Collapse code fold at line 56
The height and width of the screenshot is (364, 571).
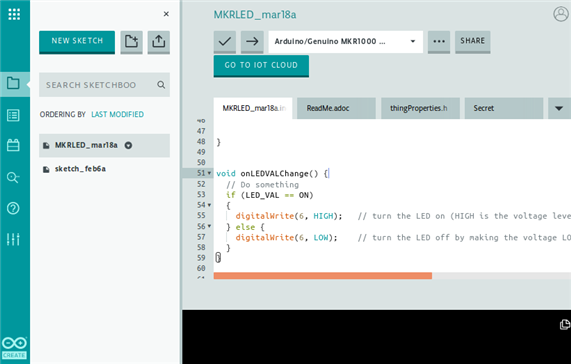coord(209,226)
